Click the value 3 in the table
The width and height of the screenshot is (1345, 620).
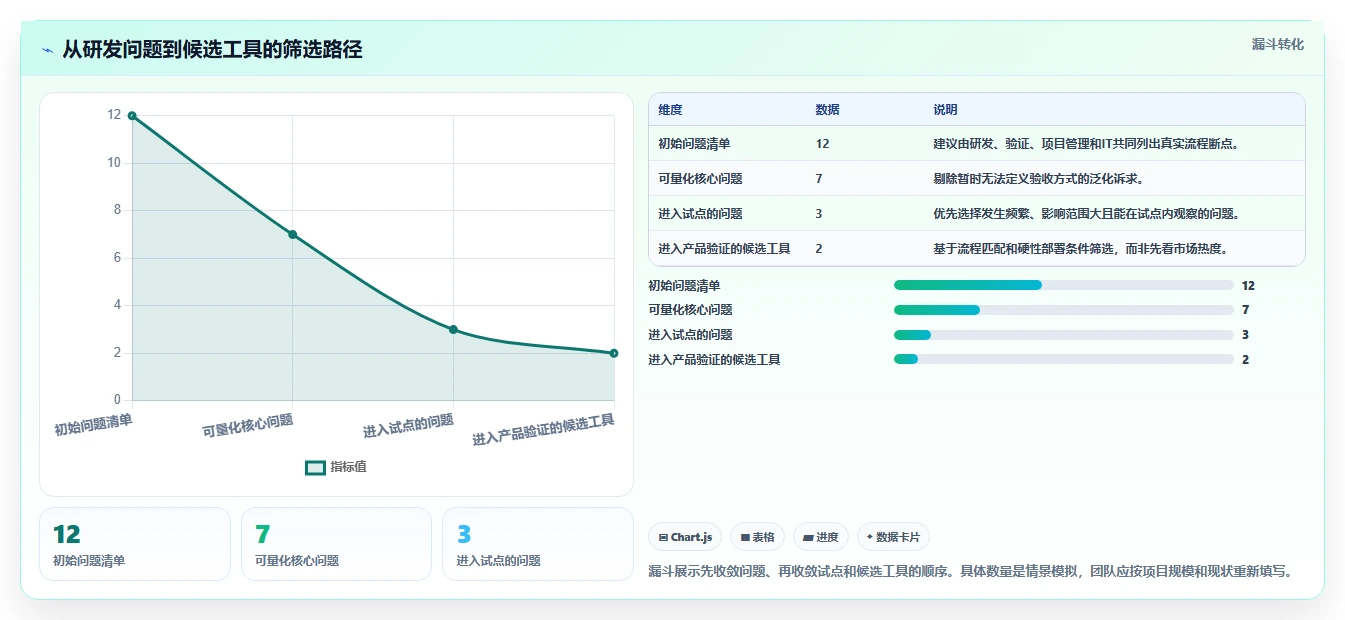click(819, 214)
